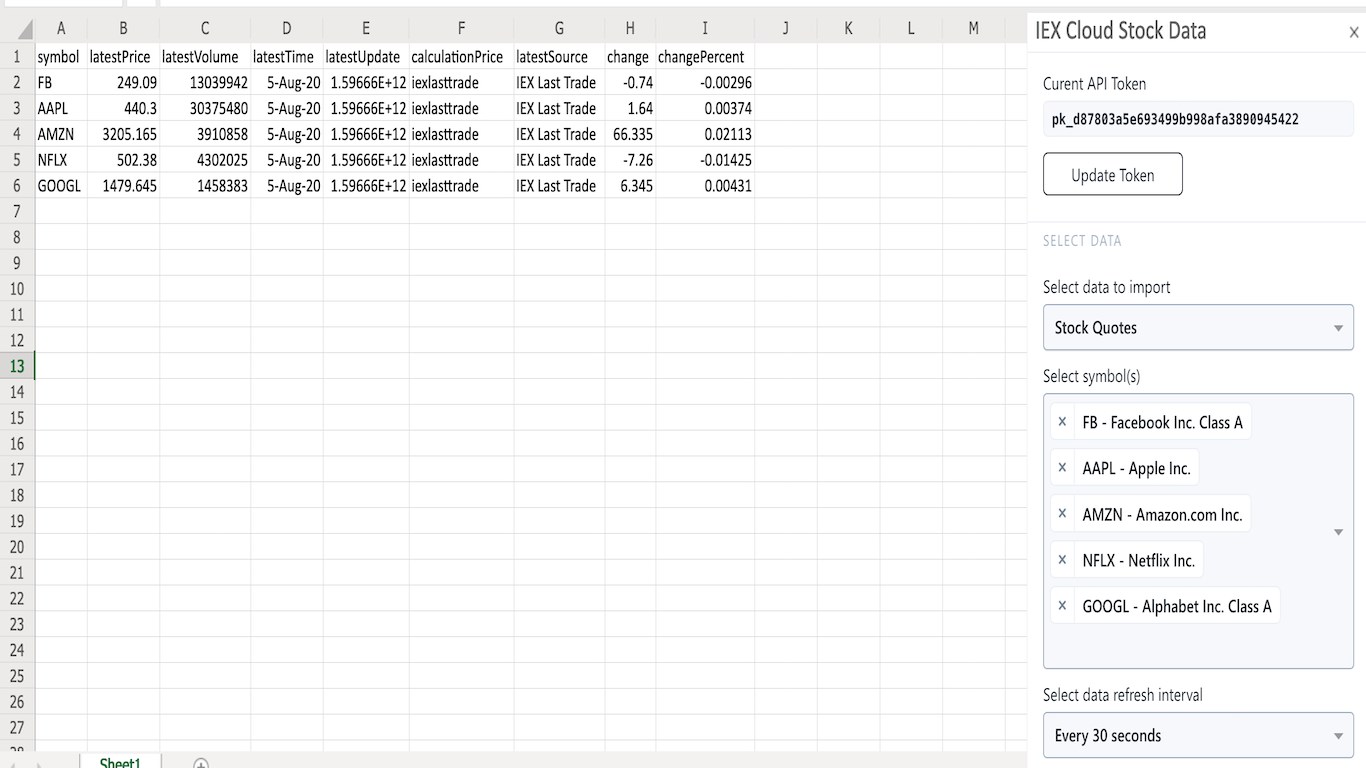Screen dimensions: 1366x768
Task: Select the calculationPrice header cell
Action: click(462, 57)
